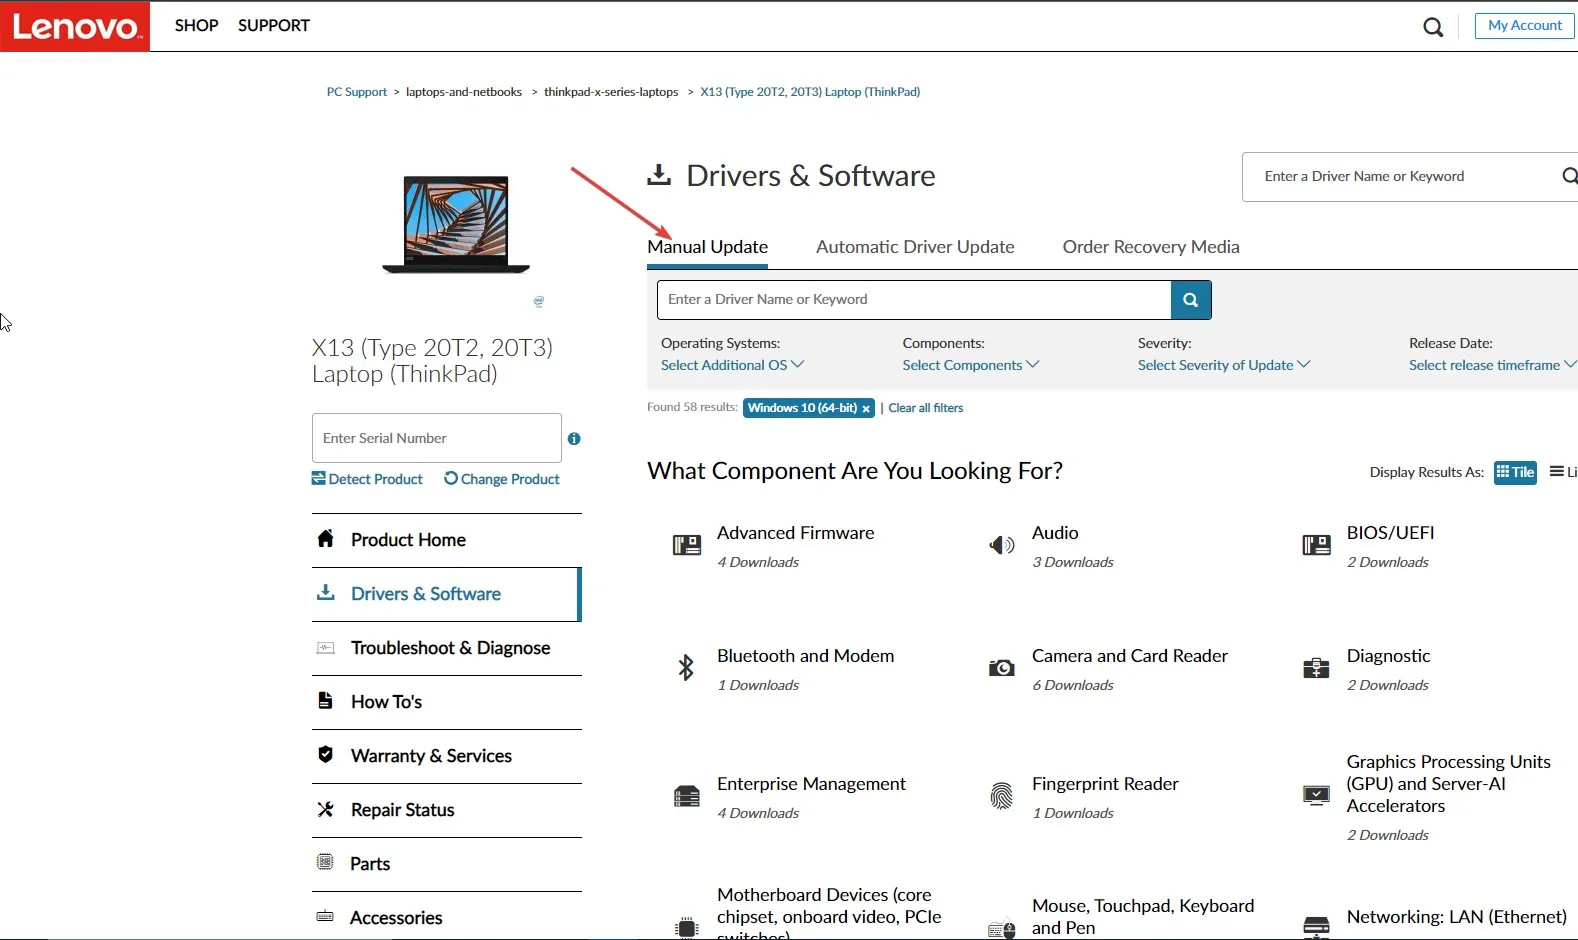
Task: Select the Order Recovery Media tab
Action: (x=1151, y=247)
